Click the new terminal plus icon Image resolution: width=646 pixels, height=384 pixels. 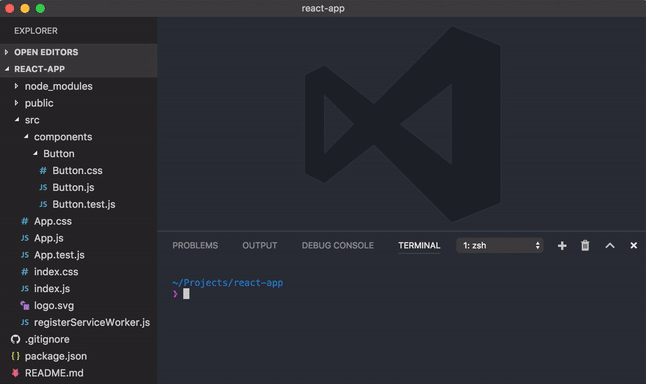coord(562,246)
